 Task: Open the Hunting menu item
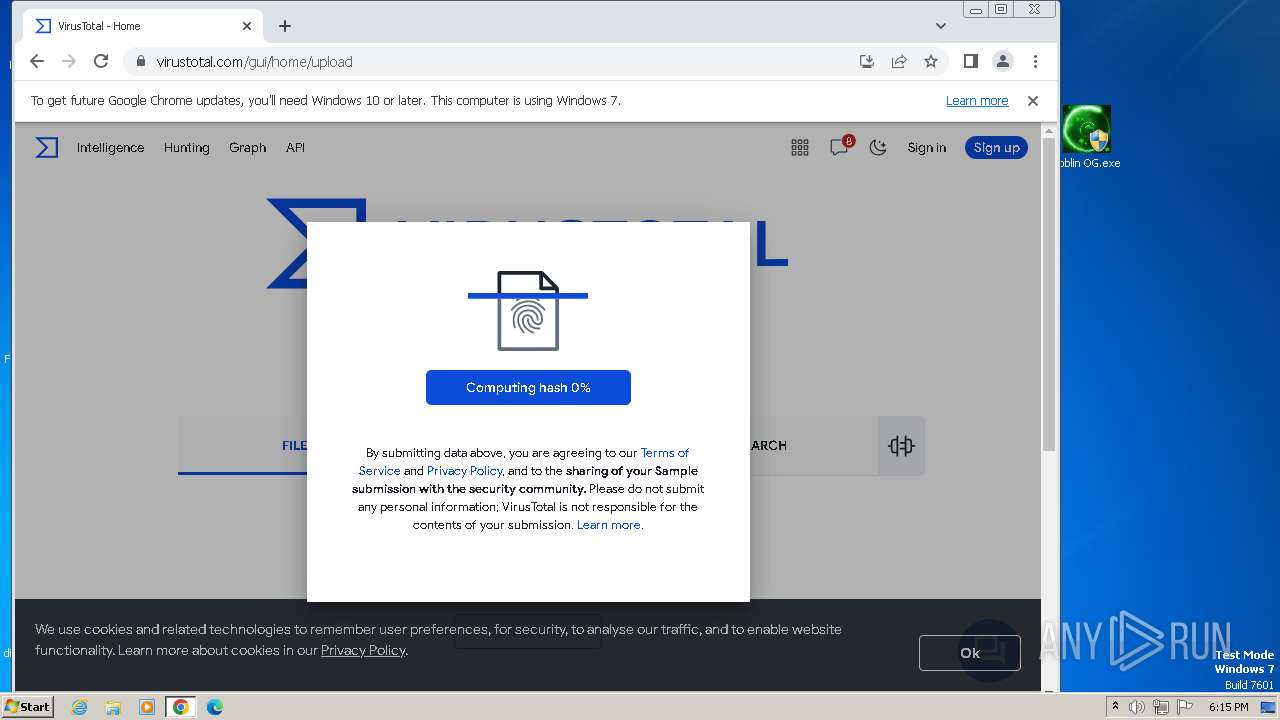pos(187,148)
